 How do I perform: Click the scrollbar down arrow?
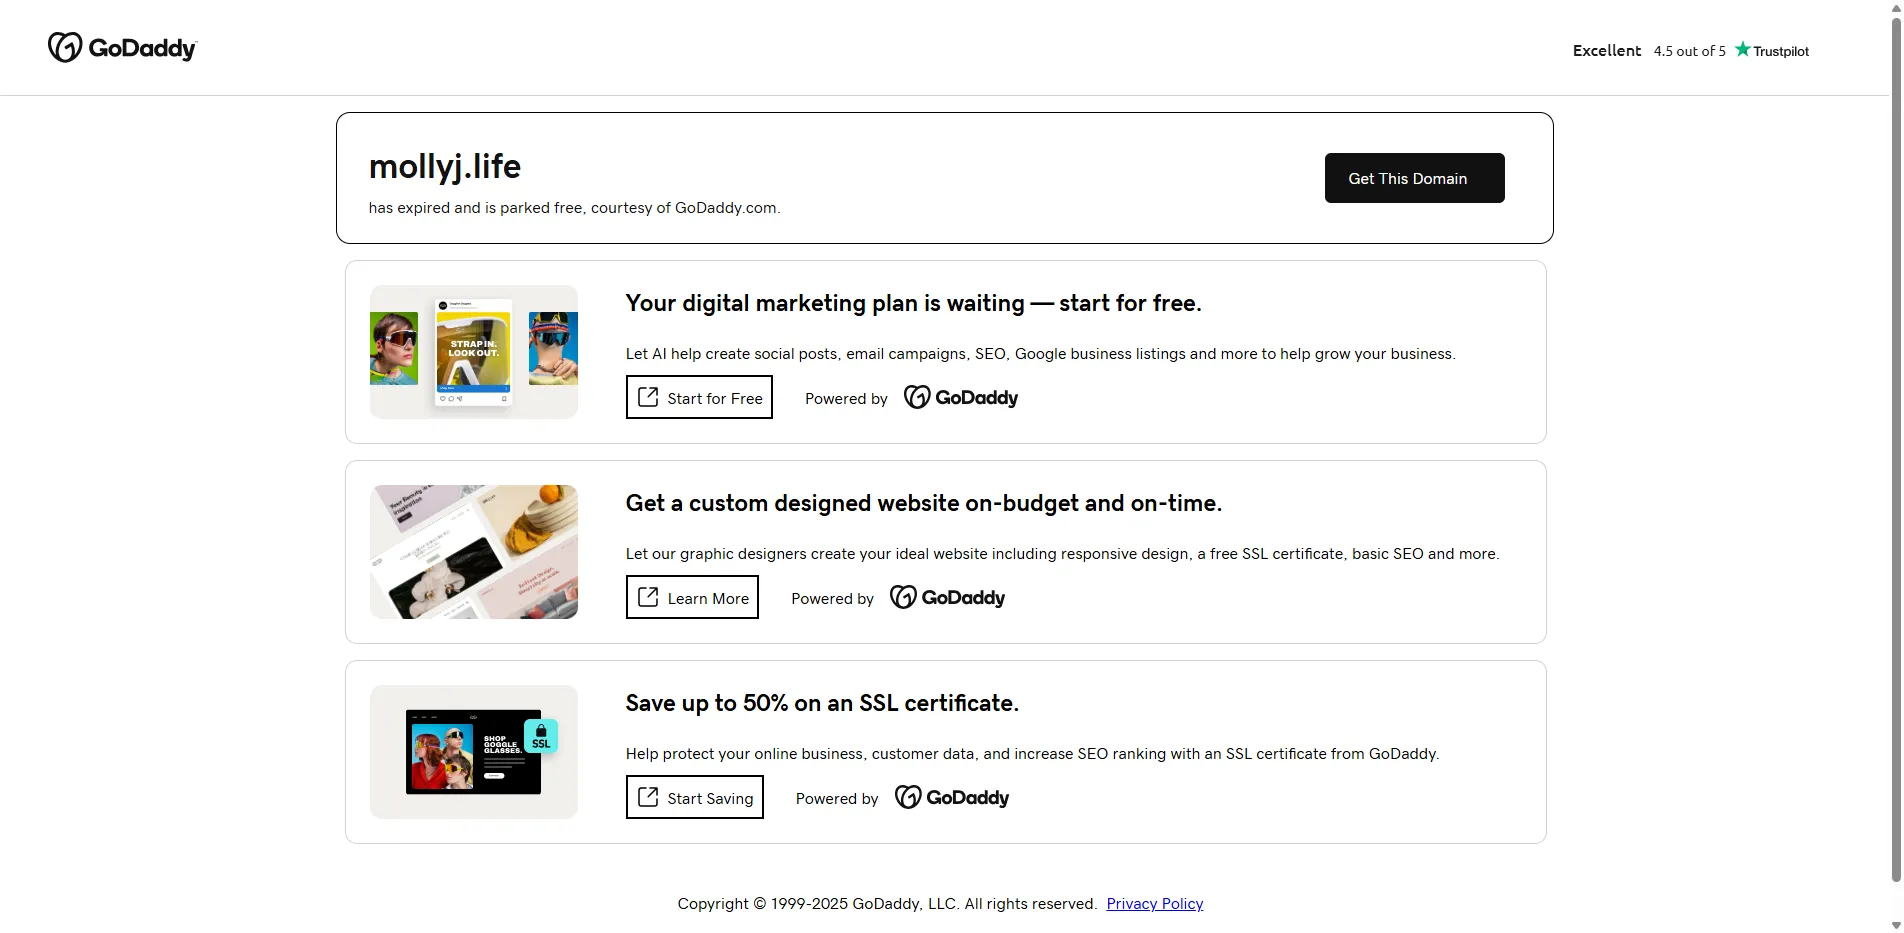pos(1895,925)
